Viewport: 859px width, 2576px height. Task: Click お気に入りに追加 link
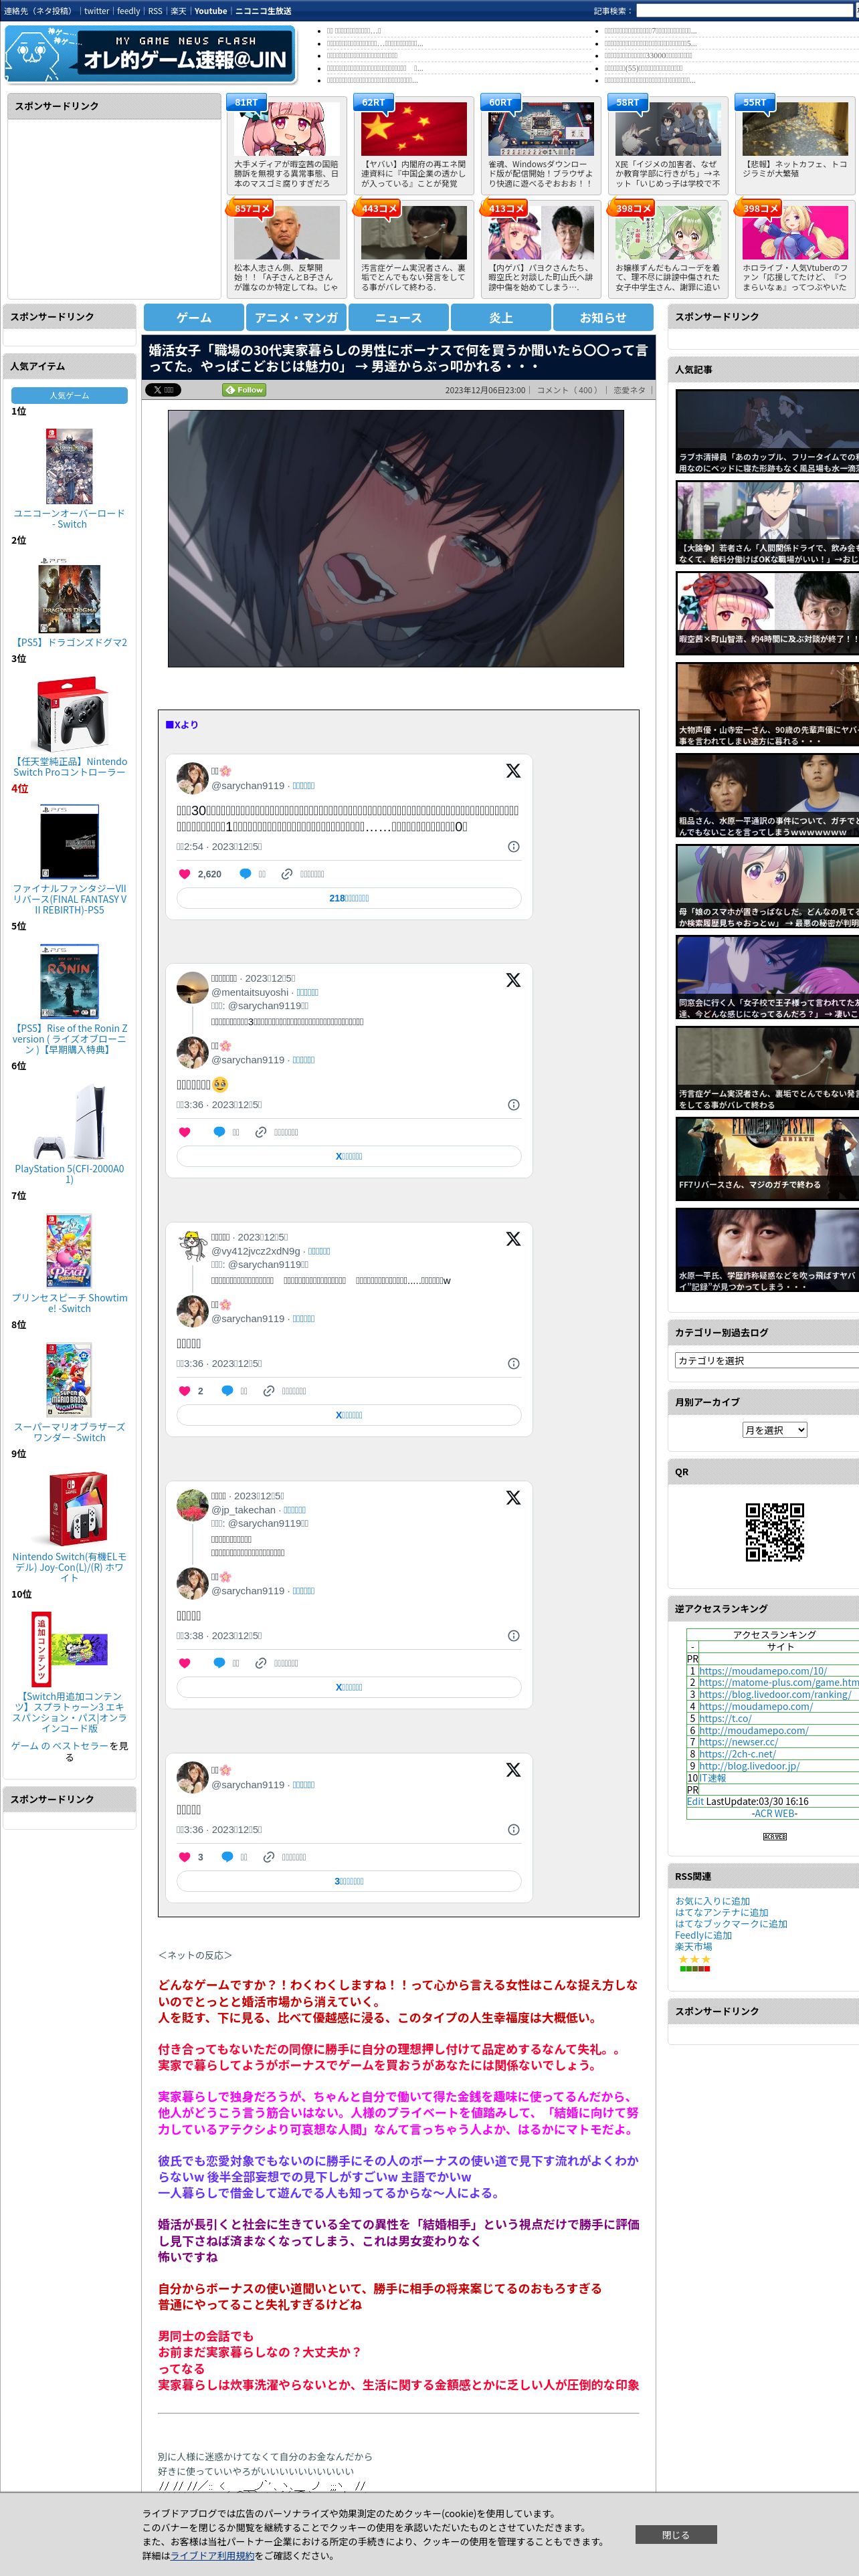click(x=712, y=1902)
